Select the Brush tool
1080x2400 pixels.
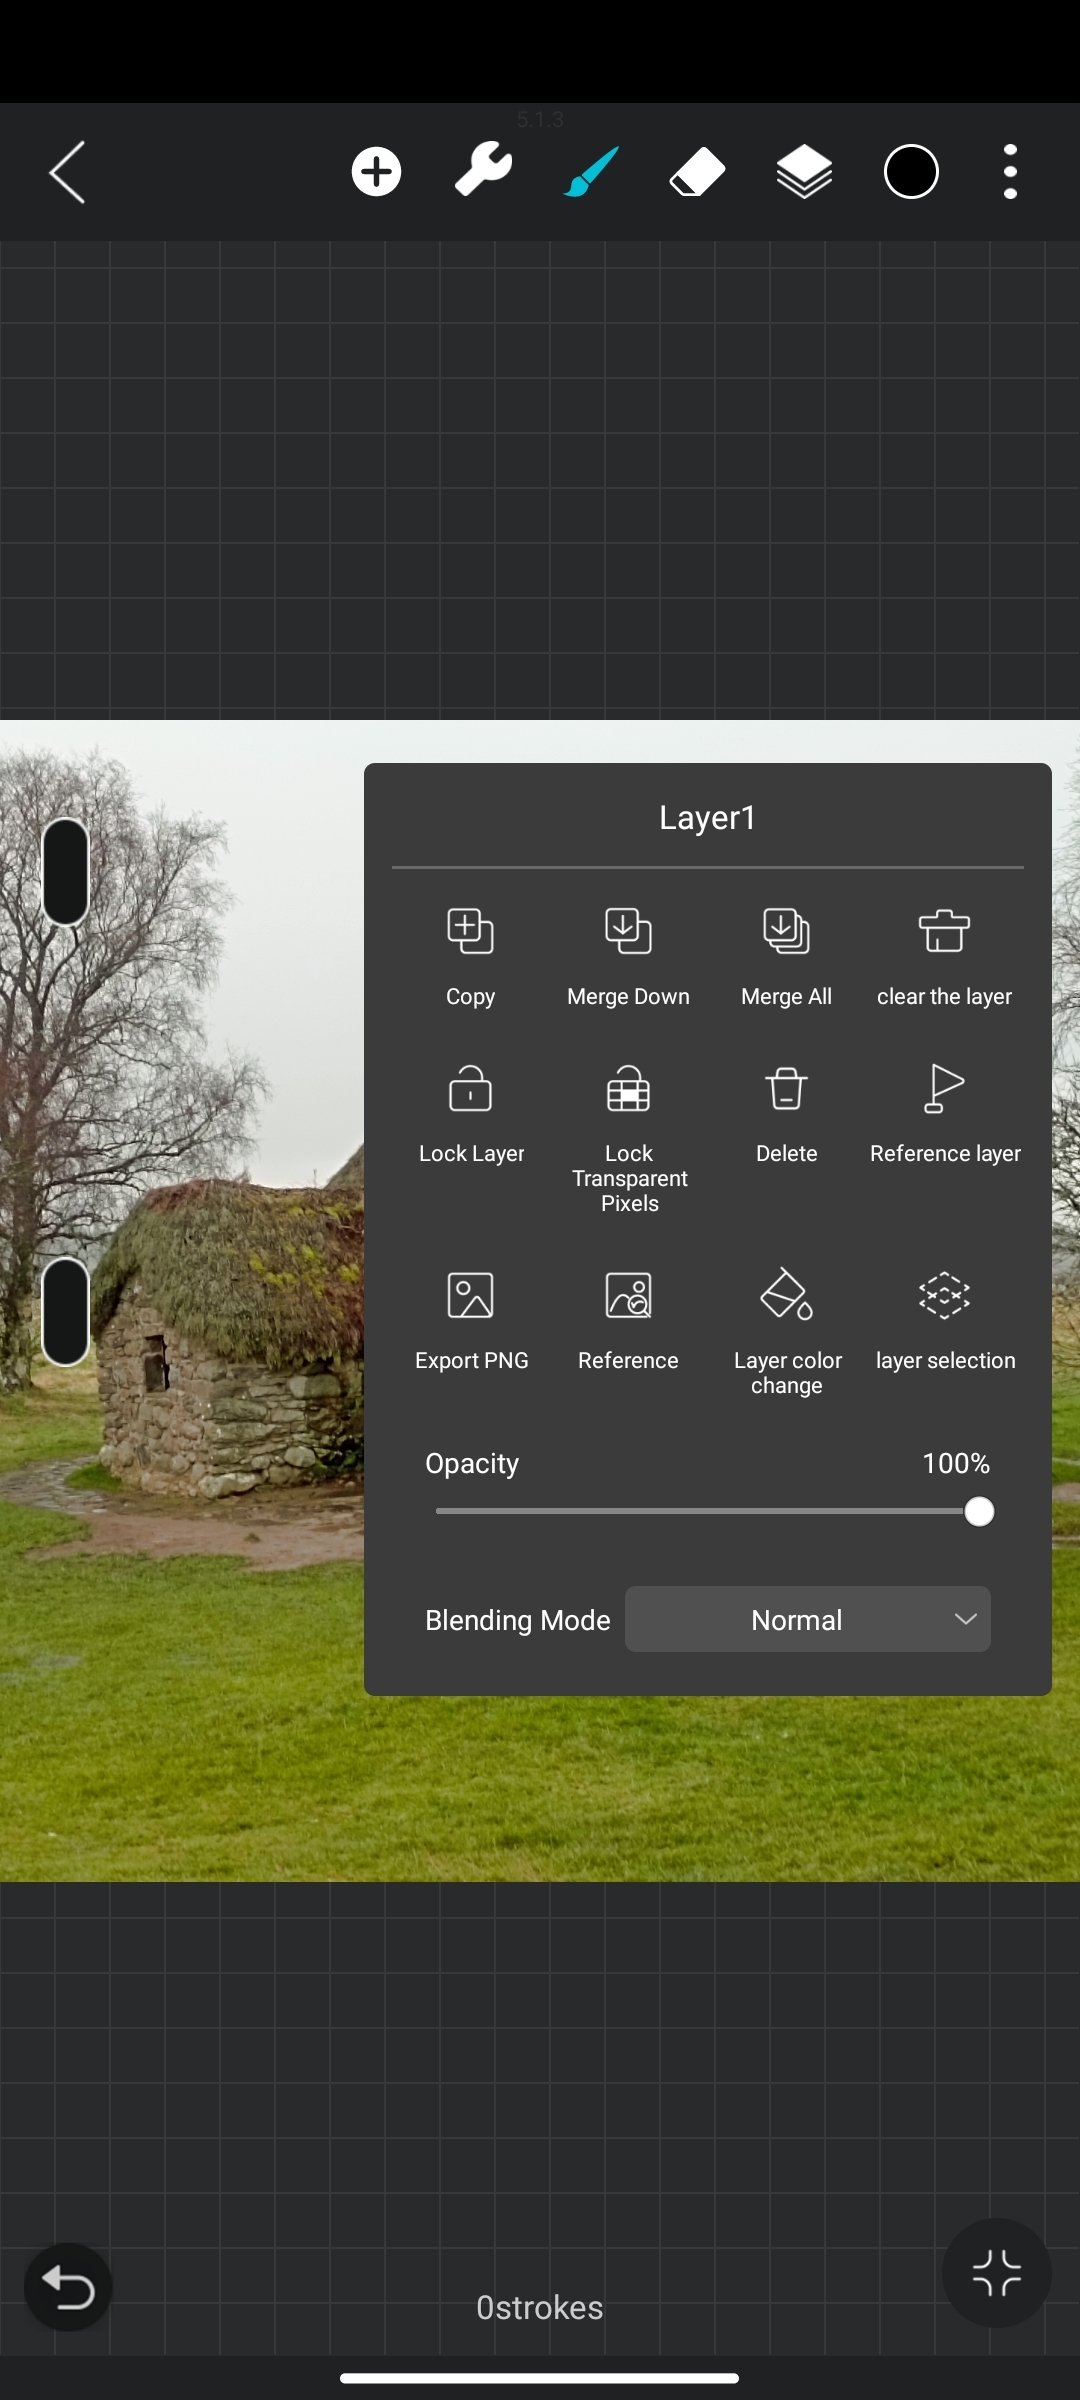tap(591, 172)
